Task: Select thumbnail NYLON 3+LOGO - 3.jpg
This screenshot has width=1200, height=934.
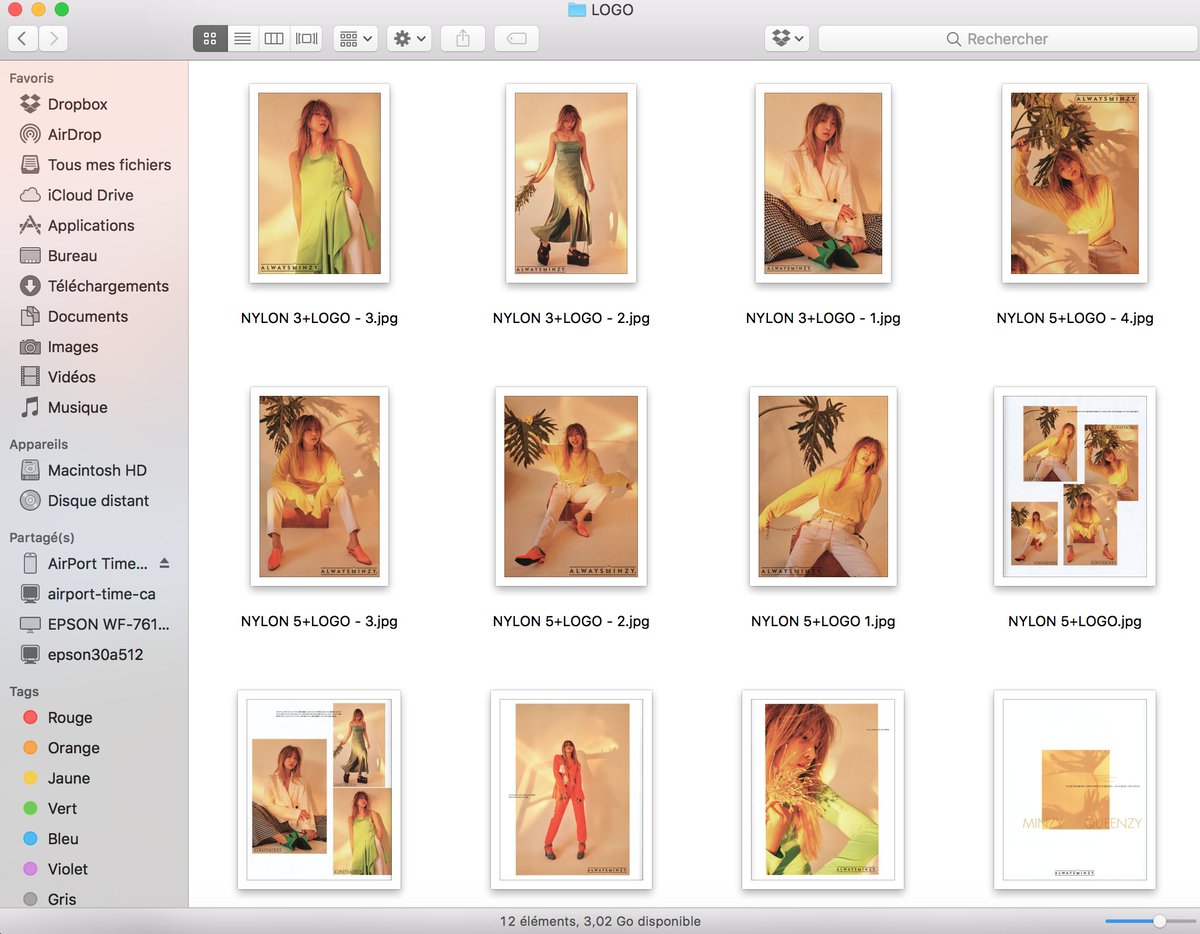Action: click(319, 183)
